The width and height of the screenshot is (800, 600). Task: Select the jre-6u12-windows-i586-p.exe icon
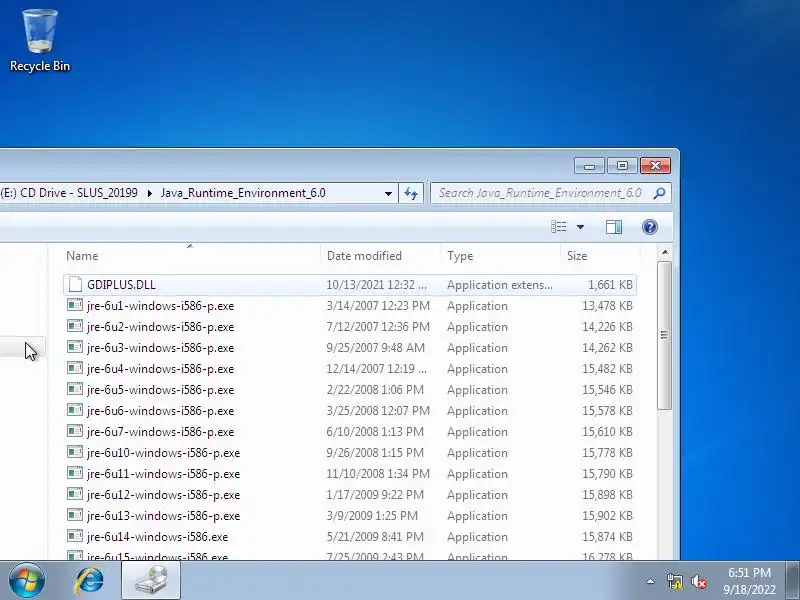coord(75,494)
